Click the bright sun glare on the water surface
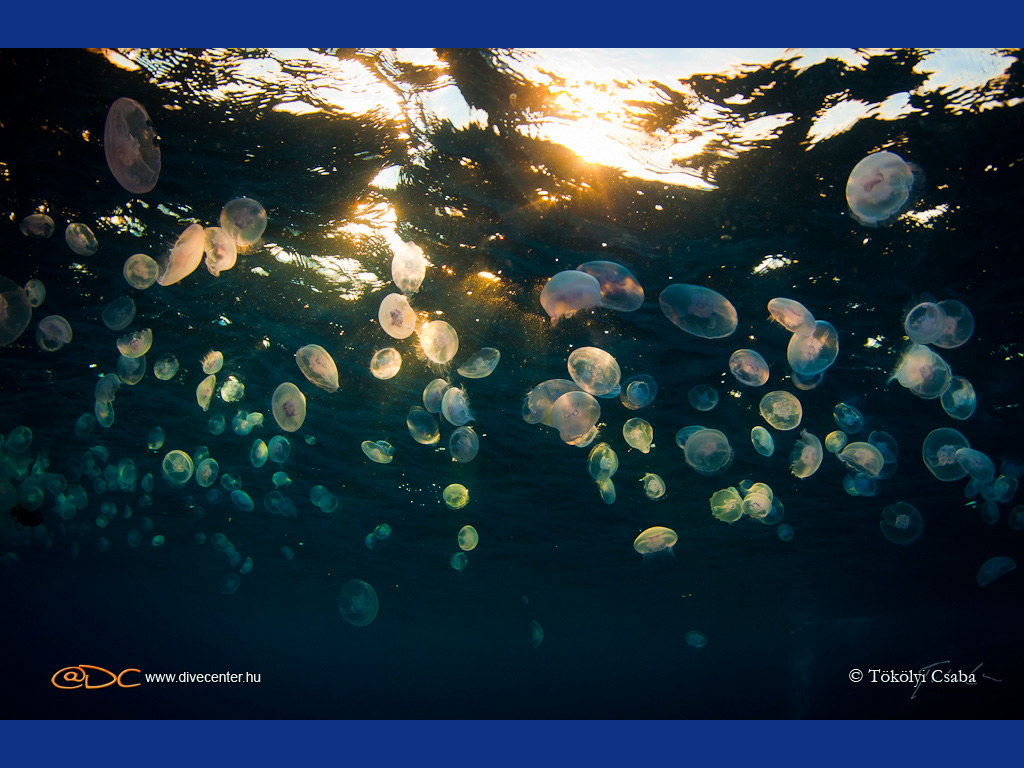Viewport: 1024px width, 768px height. coord(600,140)
